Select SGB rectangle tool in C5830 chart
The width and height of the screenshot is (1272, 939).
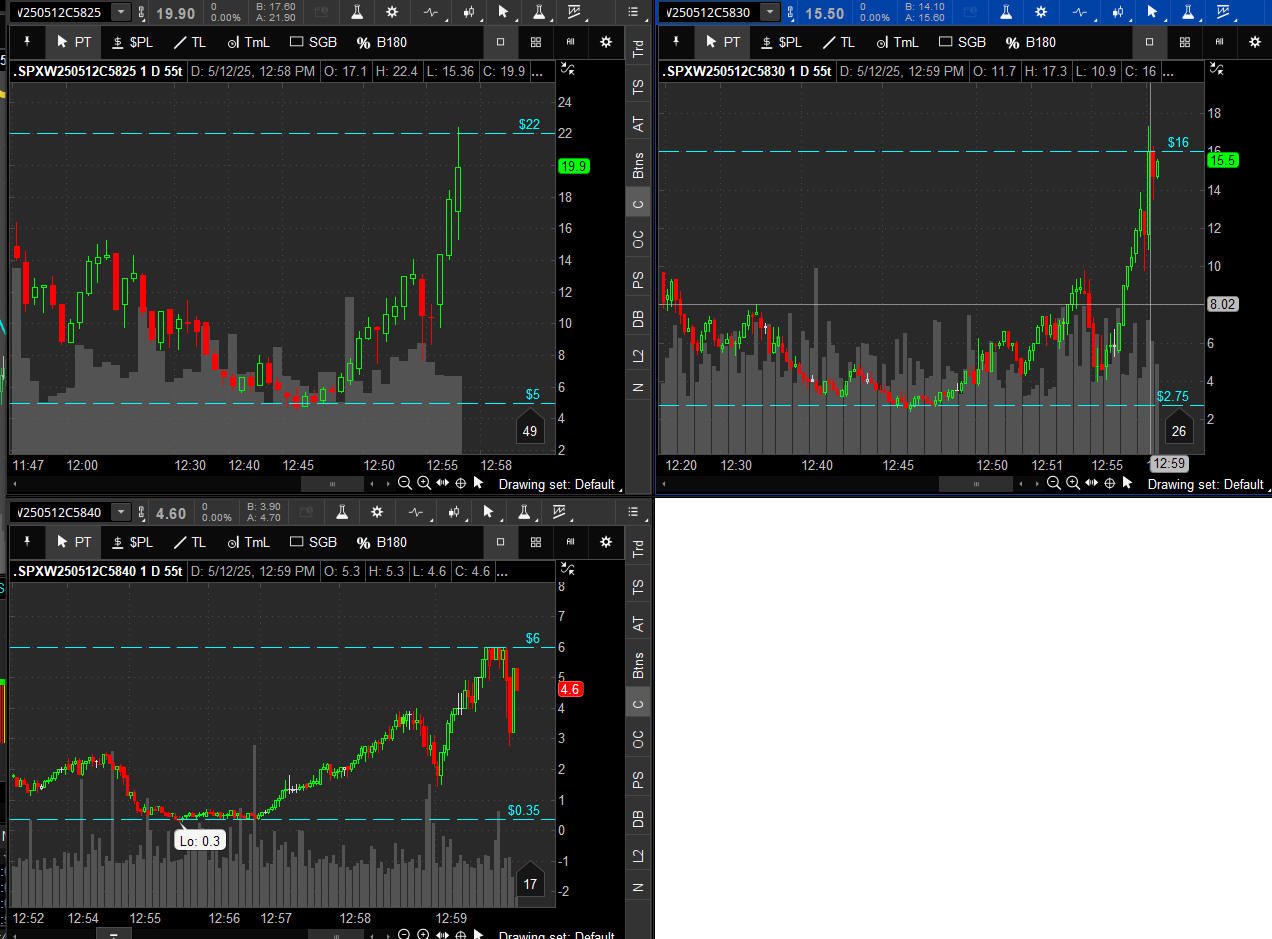pyautogui.click(x=961, y=42)
